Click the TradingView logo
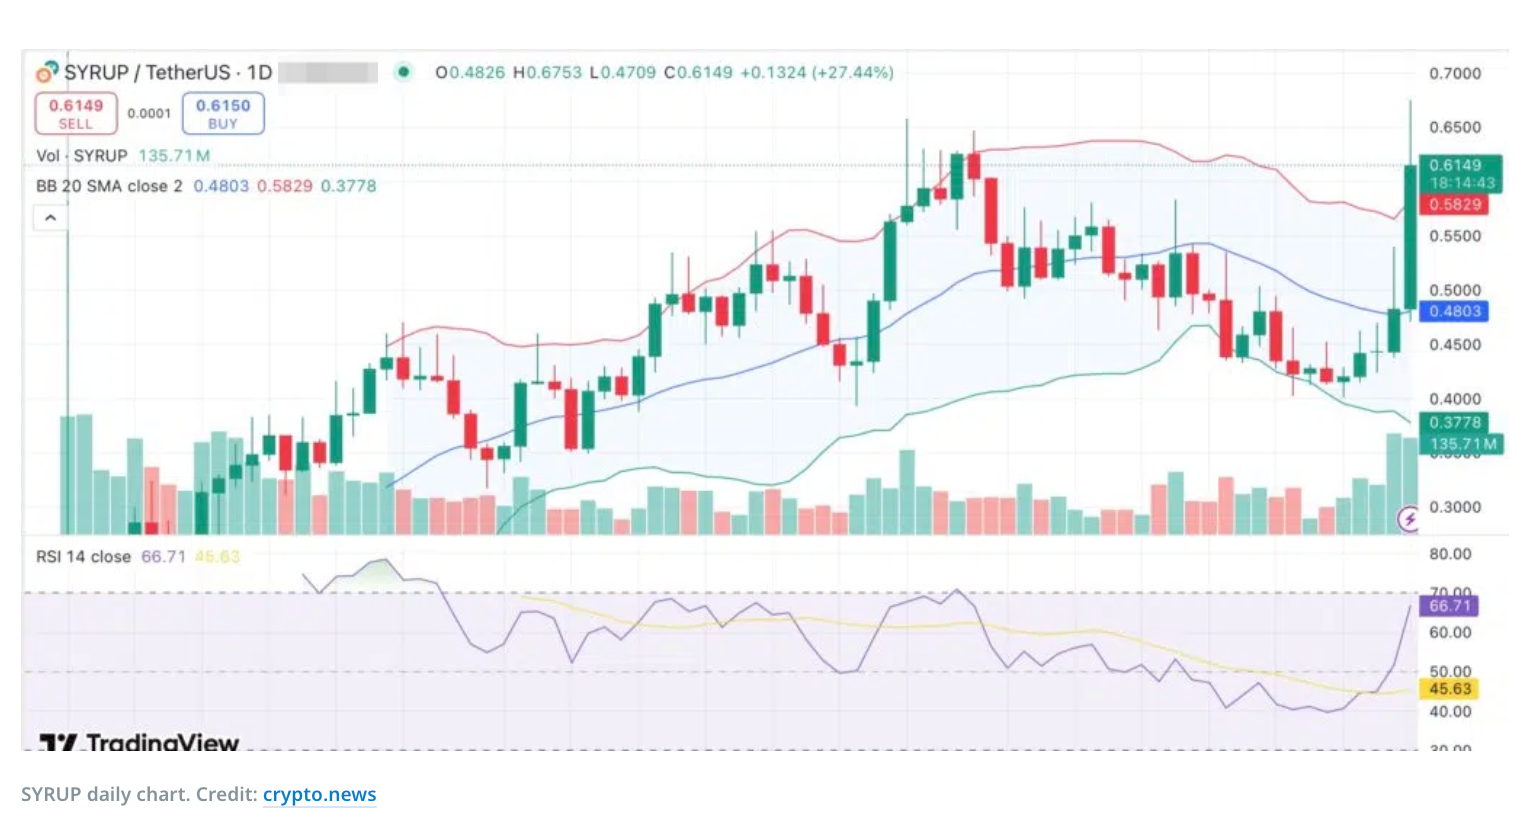The width and height of the screenshot is (1518, 834). click(140, 743)
